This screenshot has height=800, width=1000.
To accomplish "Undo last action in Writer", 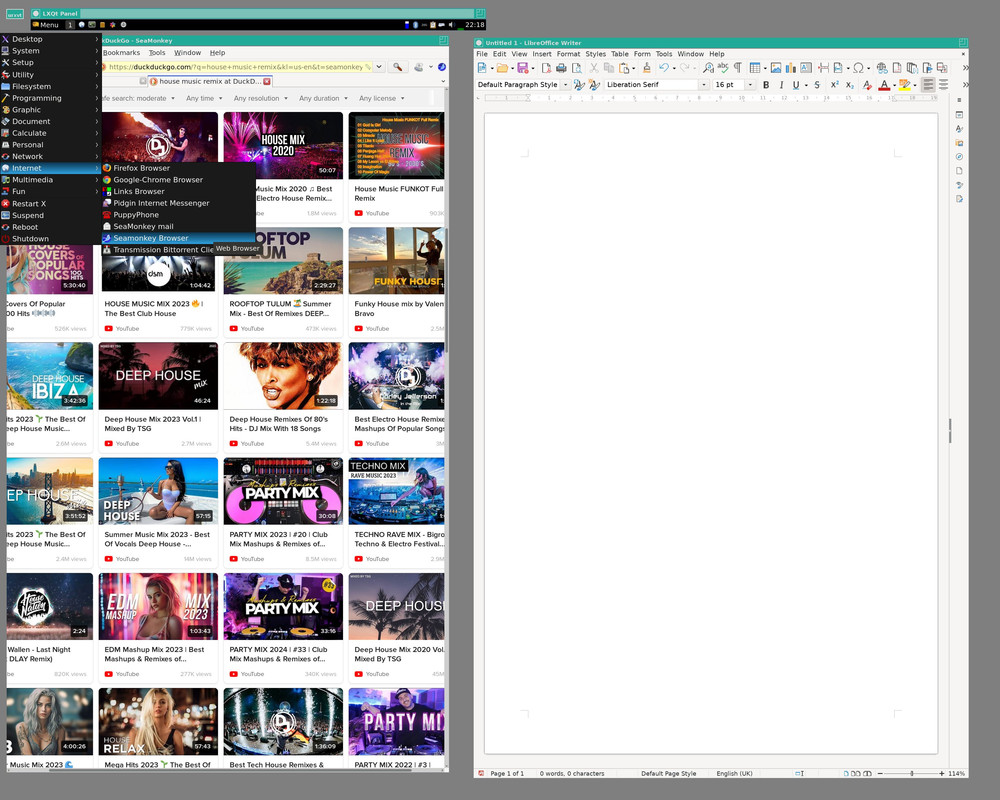I will 664,68.
